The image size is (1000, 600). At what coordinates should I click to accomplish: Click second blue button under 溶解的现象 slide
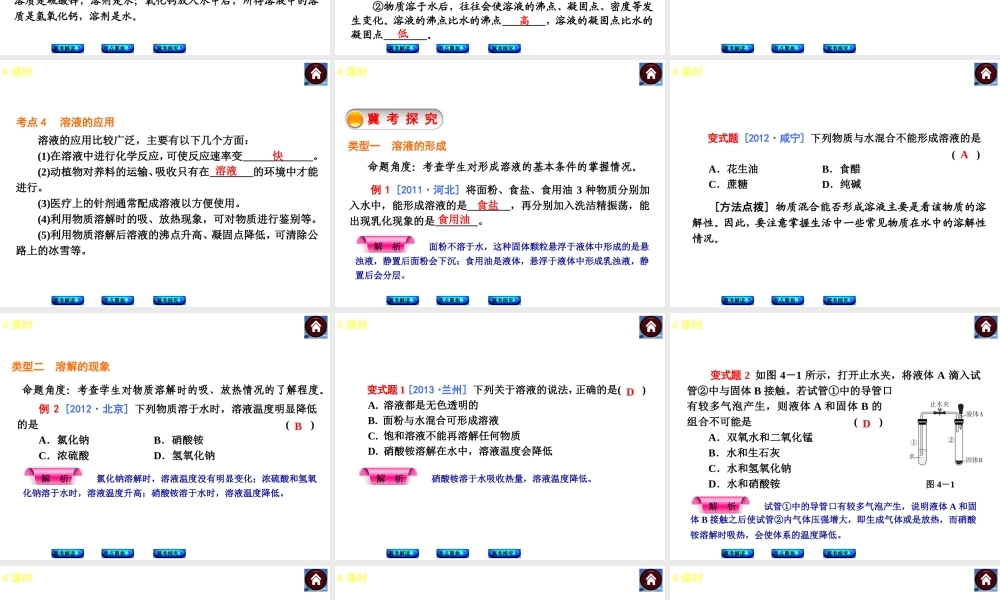pyautogui.click(x=118, y=553)
